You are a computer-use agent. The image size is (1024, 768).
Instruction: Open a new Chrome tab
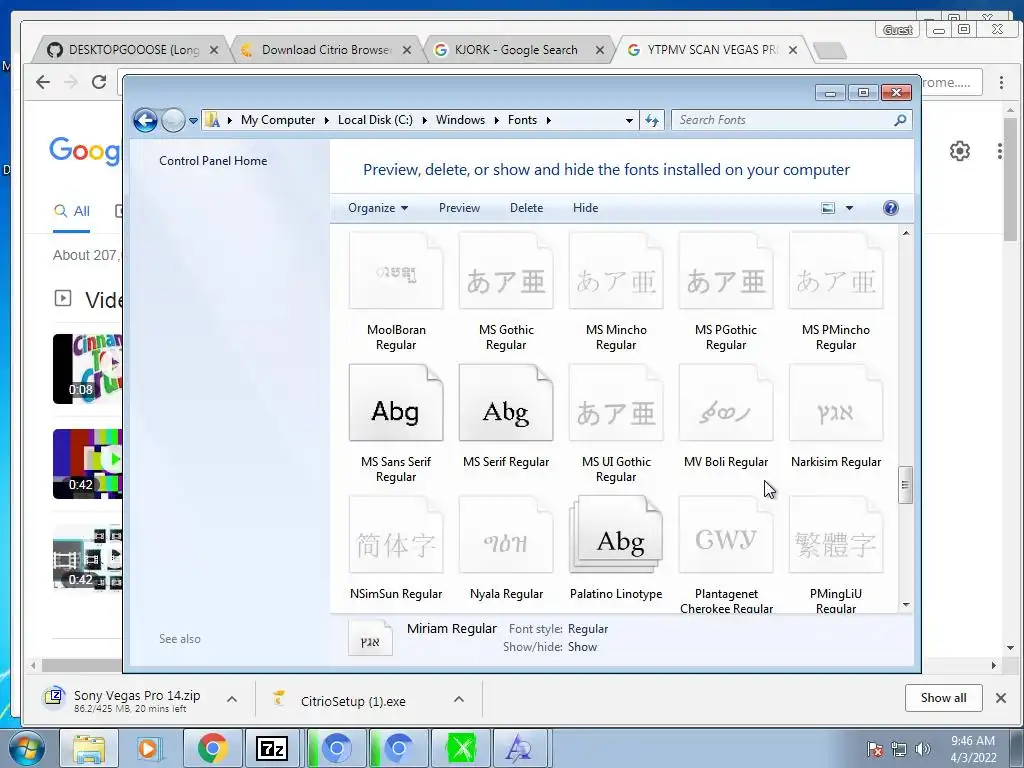click(831, 50)
